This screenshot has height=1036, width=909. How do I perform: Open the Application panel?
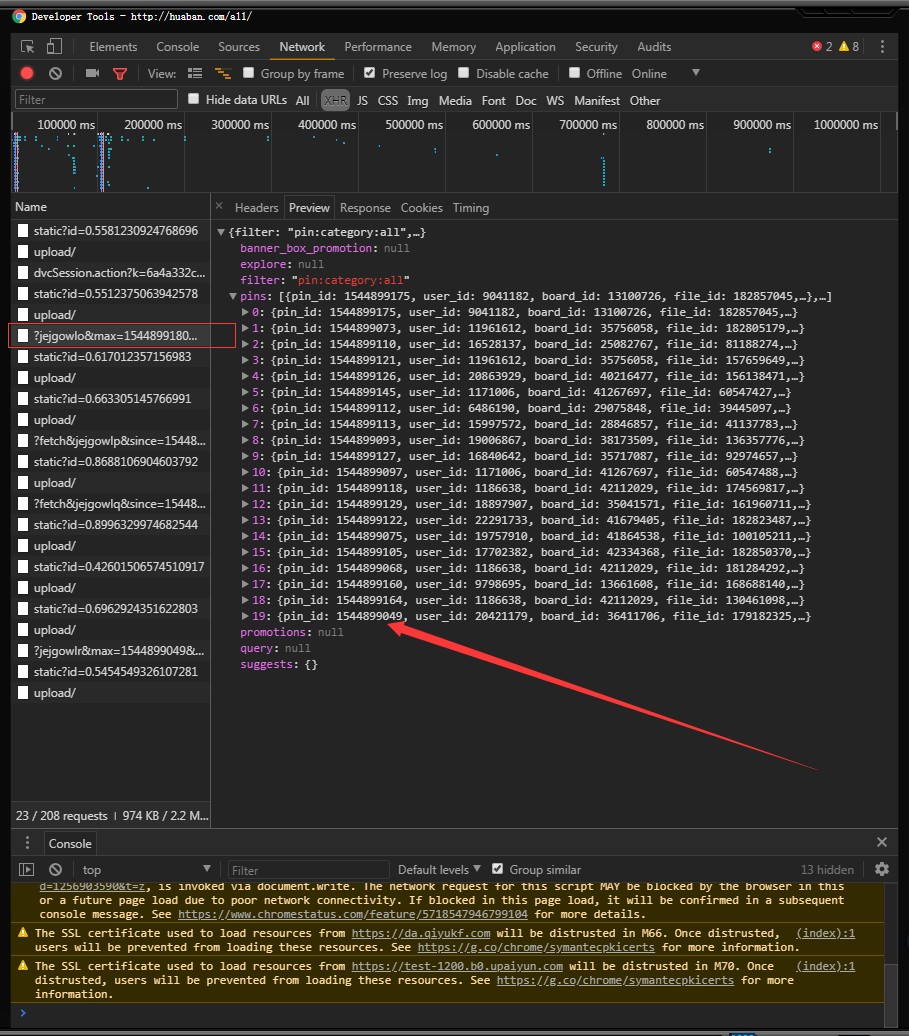tap(525, 47)
